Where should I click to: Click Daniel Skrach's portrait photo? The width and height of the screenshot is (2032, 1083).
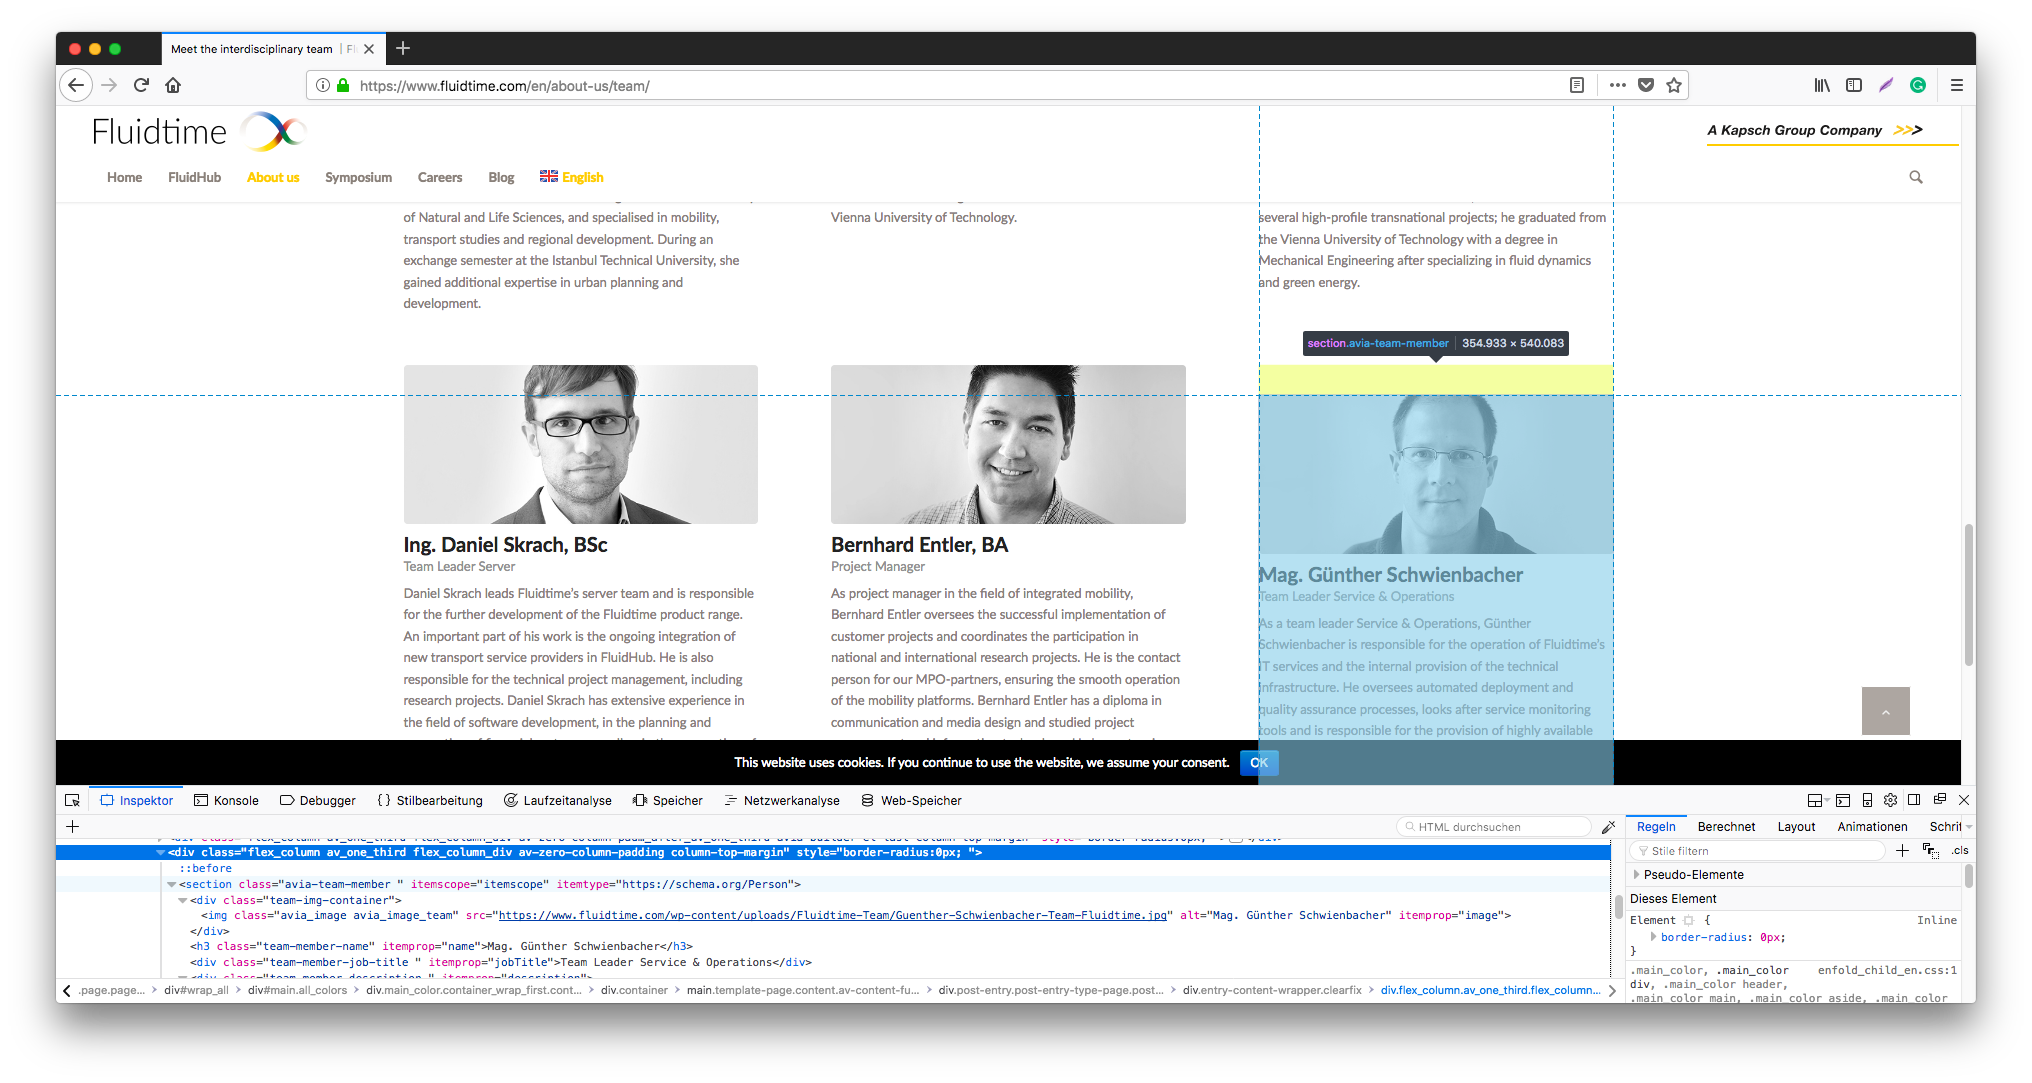click(x=581, y=444)
